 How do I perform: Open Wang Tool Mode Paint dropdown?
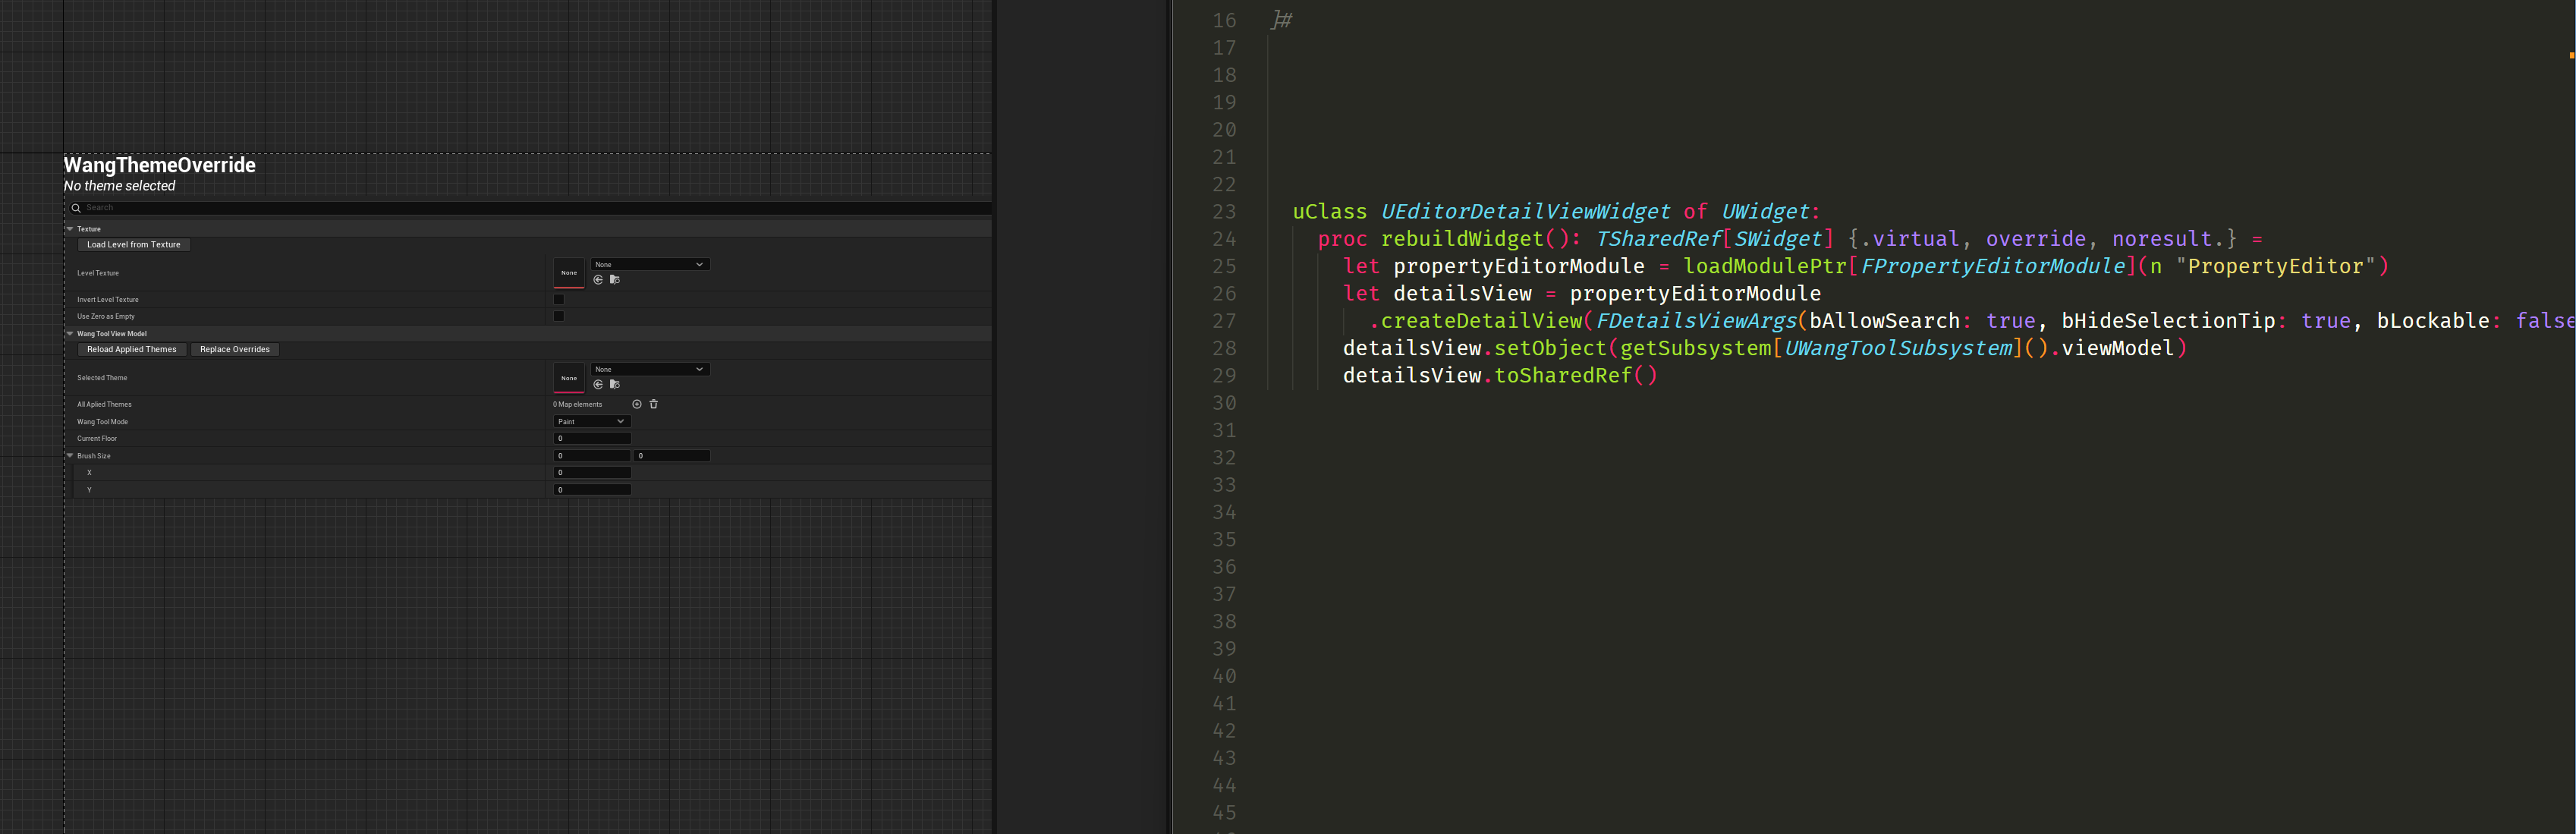pyautogui.click(x=592, y=422)
